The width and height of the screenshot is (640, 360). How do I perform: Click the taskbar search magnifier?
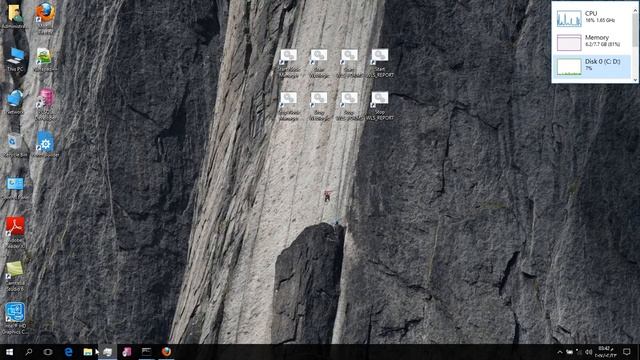pos(29,352)
